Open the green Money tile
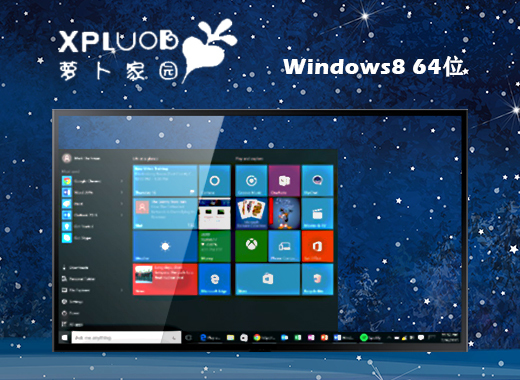The height and width of the screenshot is (380, 520). [x=214, y=246]
